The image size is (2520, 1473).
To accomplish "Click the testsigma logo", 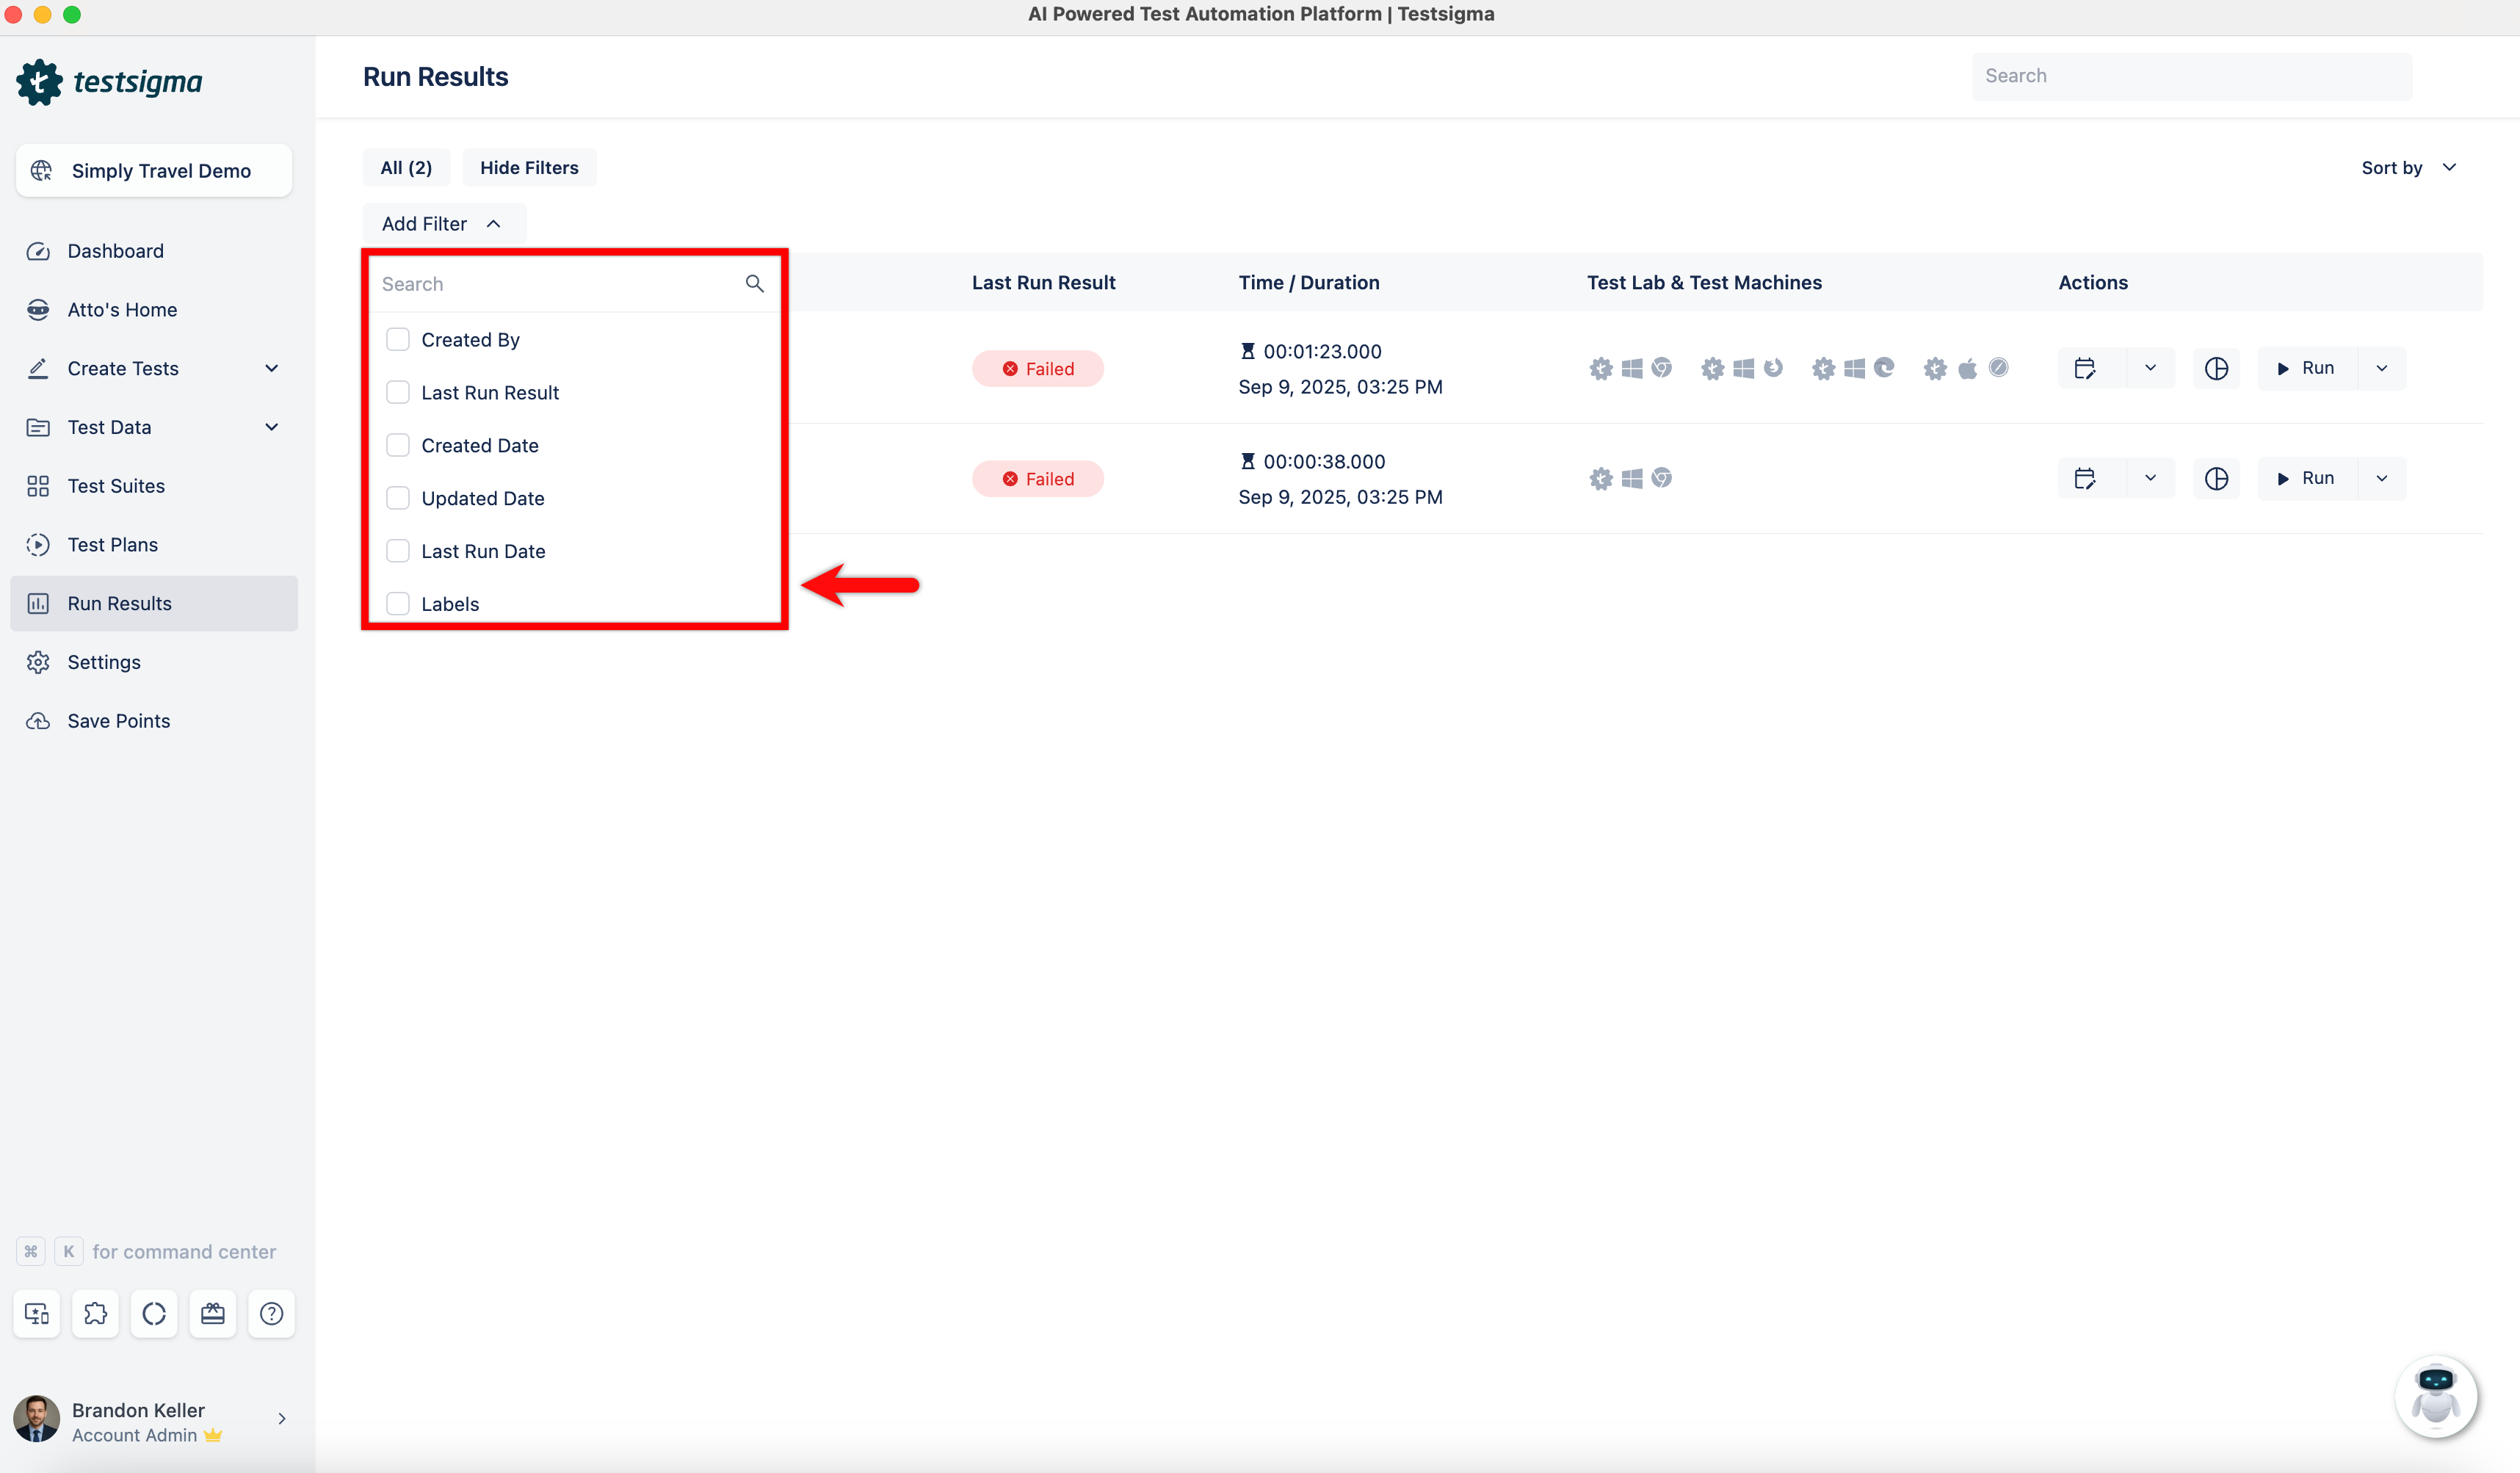I will pyautogui.click(x=110, y=82).
